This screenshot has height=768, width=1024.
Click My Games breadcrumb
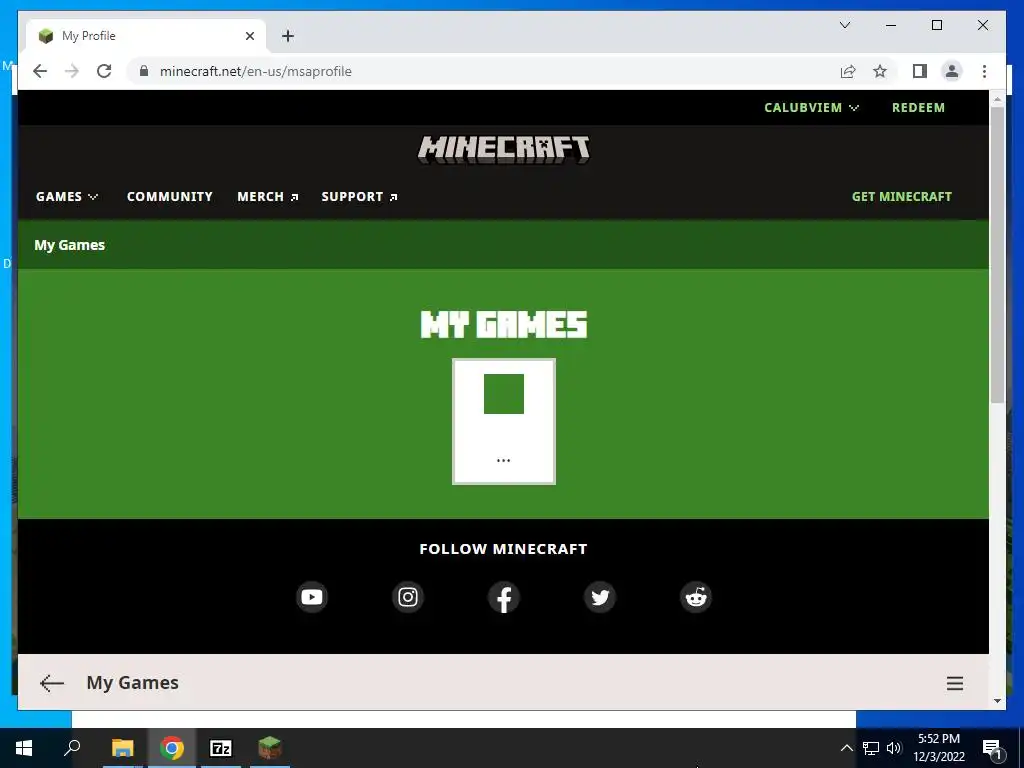(x=69, y=245)
